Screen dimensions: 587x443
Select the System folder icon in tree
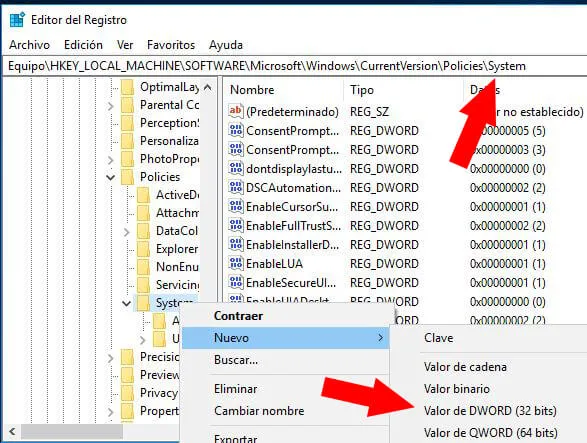click(143, 303)
